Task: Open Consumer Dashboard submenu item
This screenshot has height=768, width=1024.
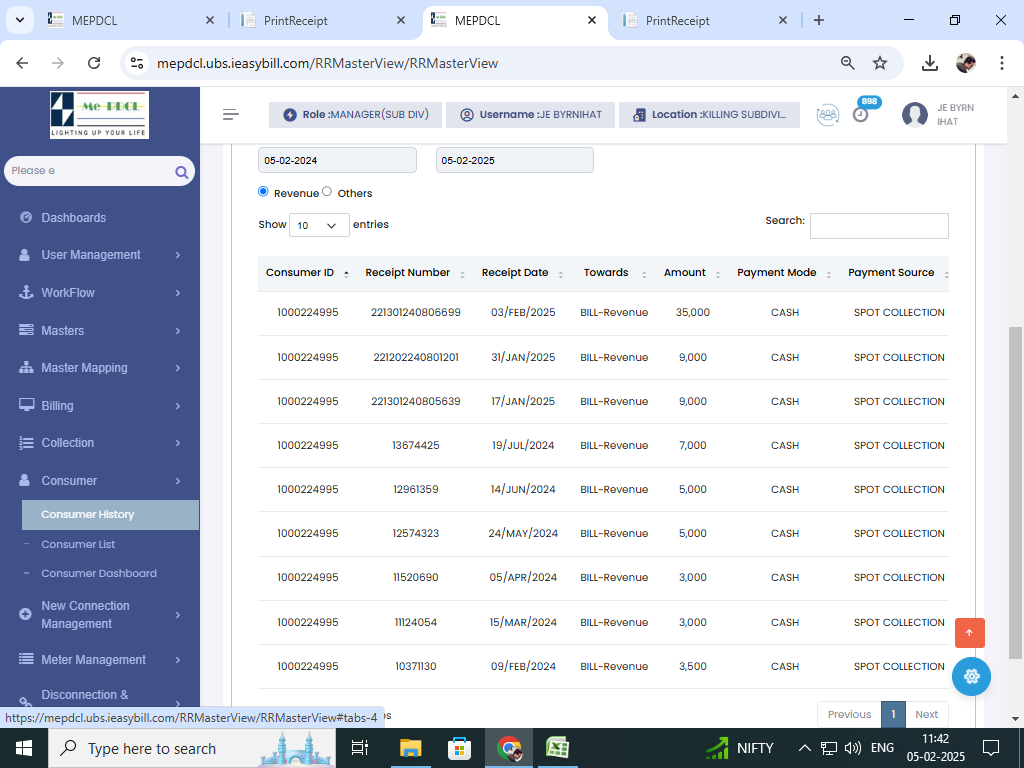Action: pyautogui.click(x=99, y=574)
